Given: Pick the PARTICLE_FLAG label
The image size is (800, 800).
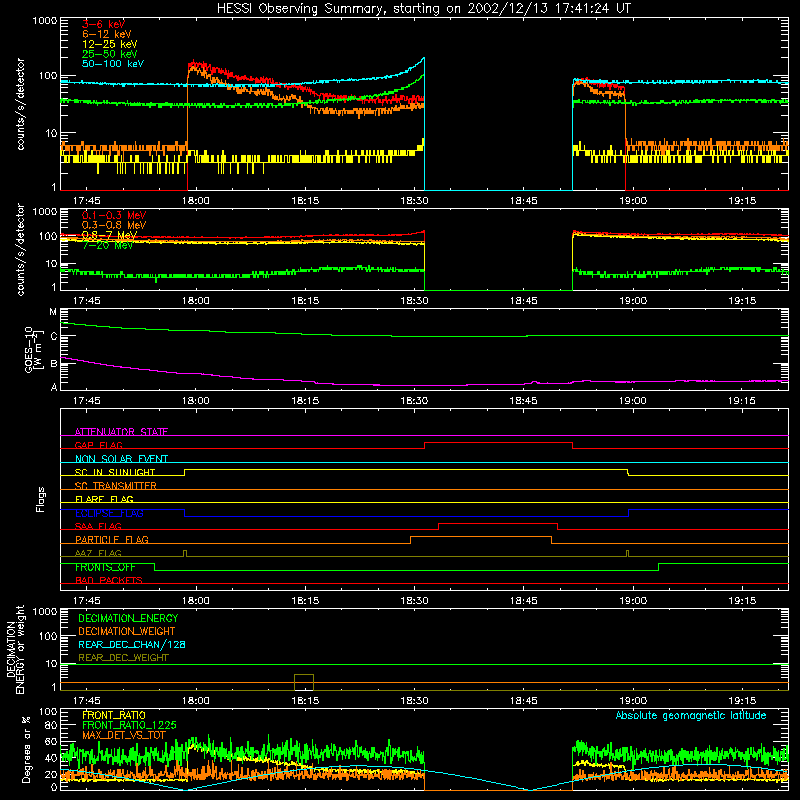Looking at the screenshot, I should (112, 539).
